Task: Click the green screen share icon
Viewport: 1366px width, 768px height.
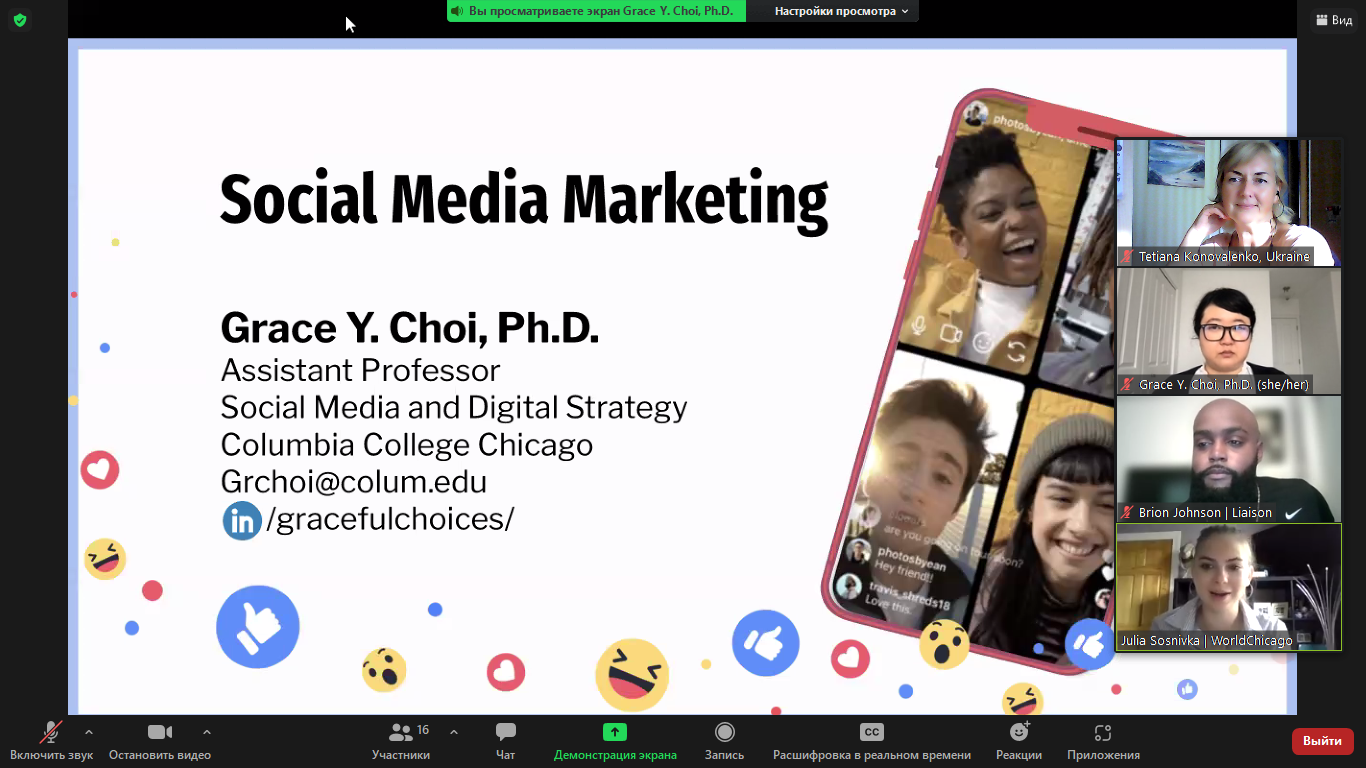Action: click(x=615, y=733)
